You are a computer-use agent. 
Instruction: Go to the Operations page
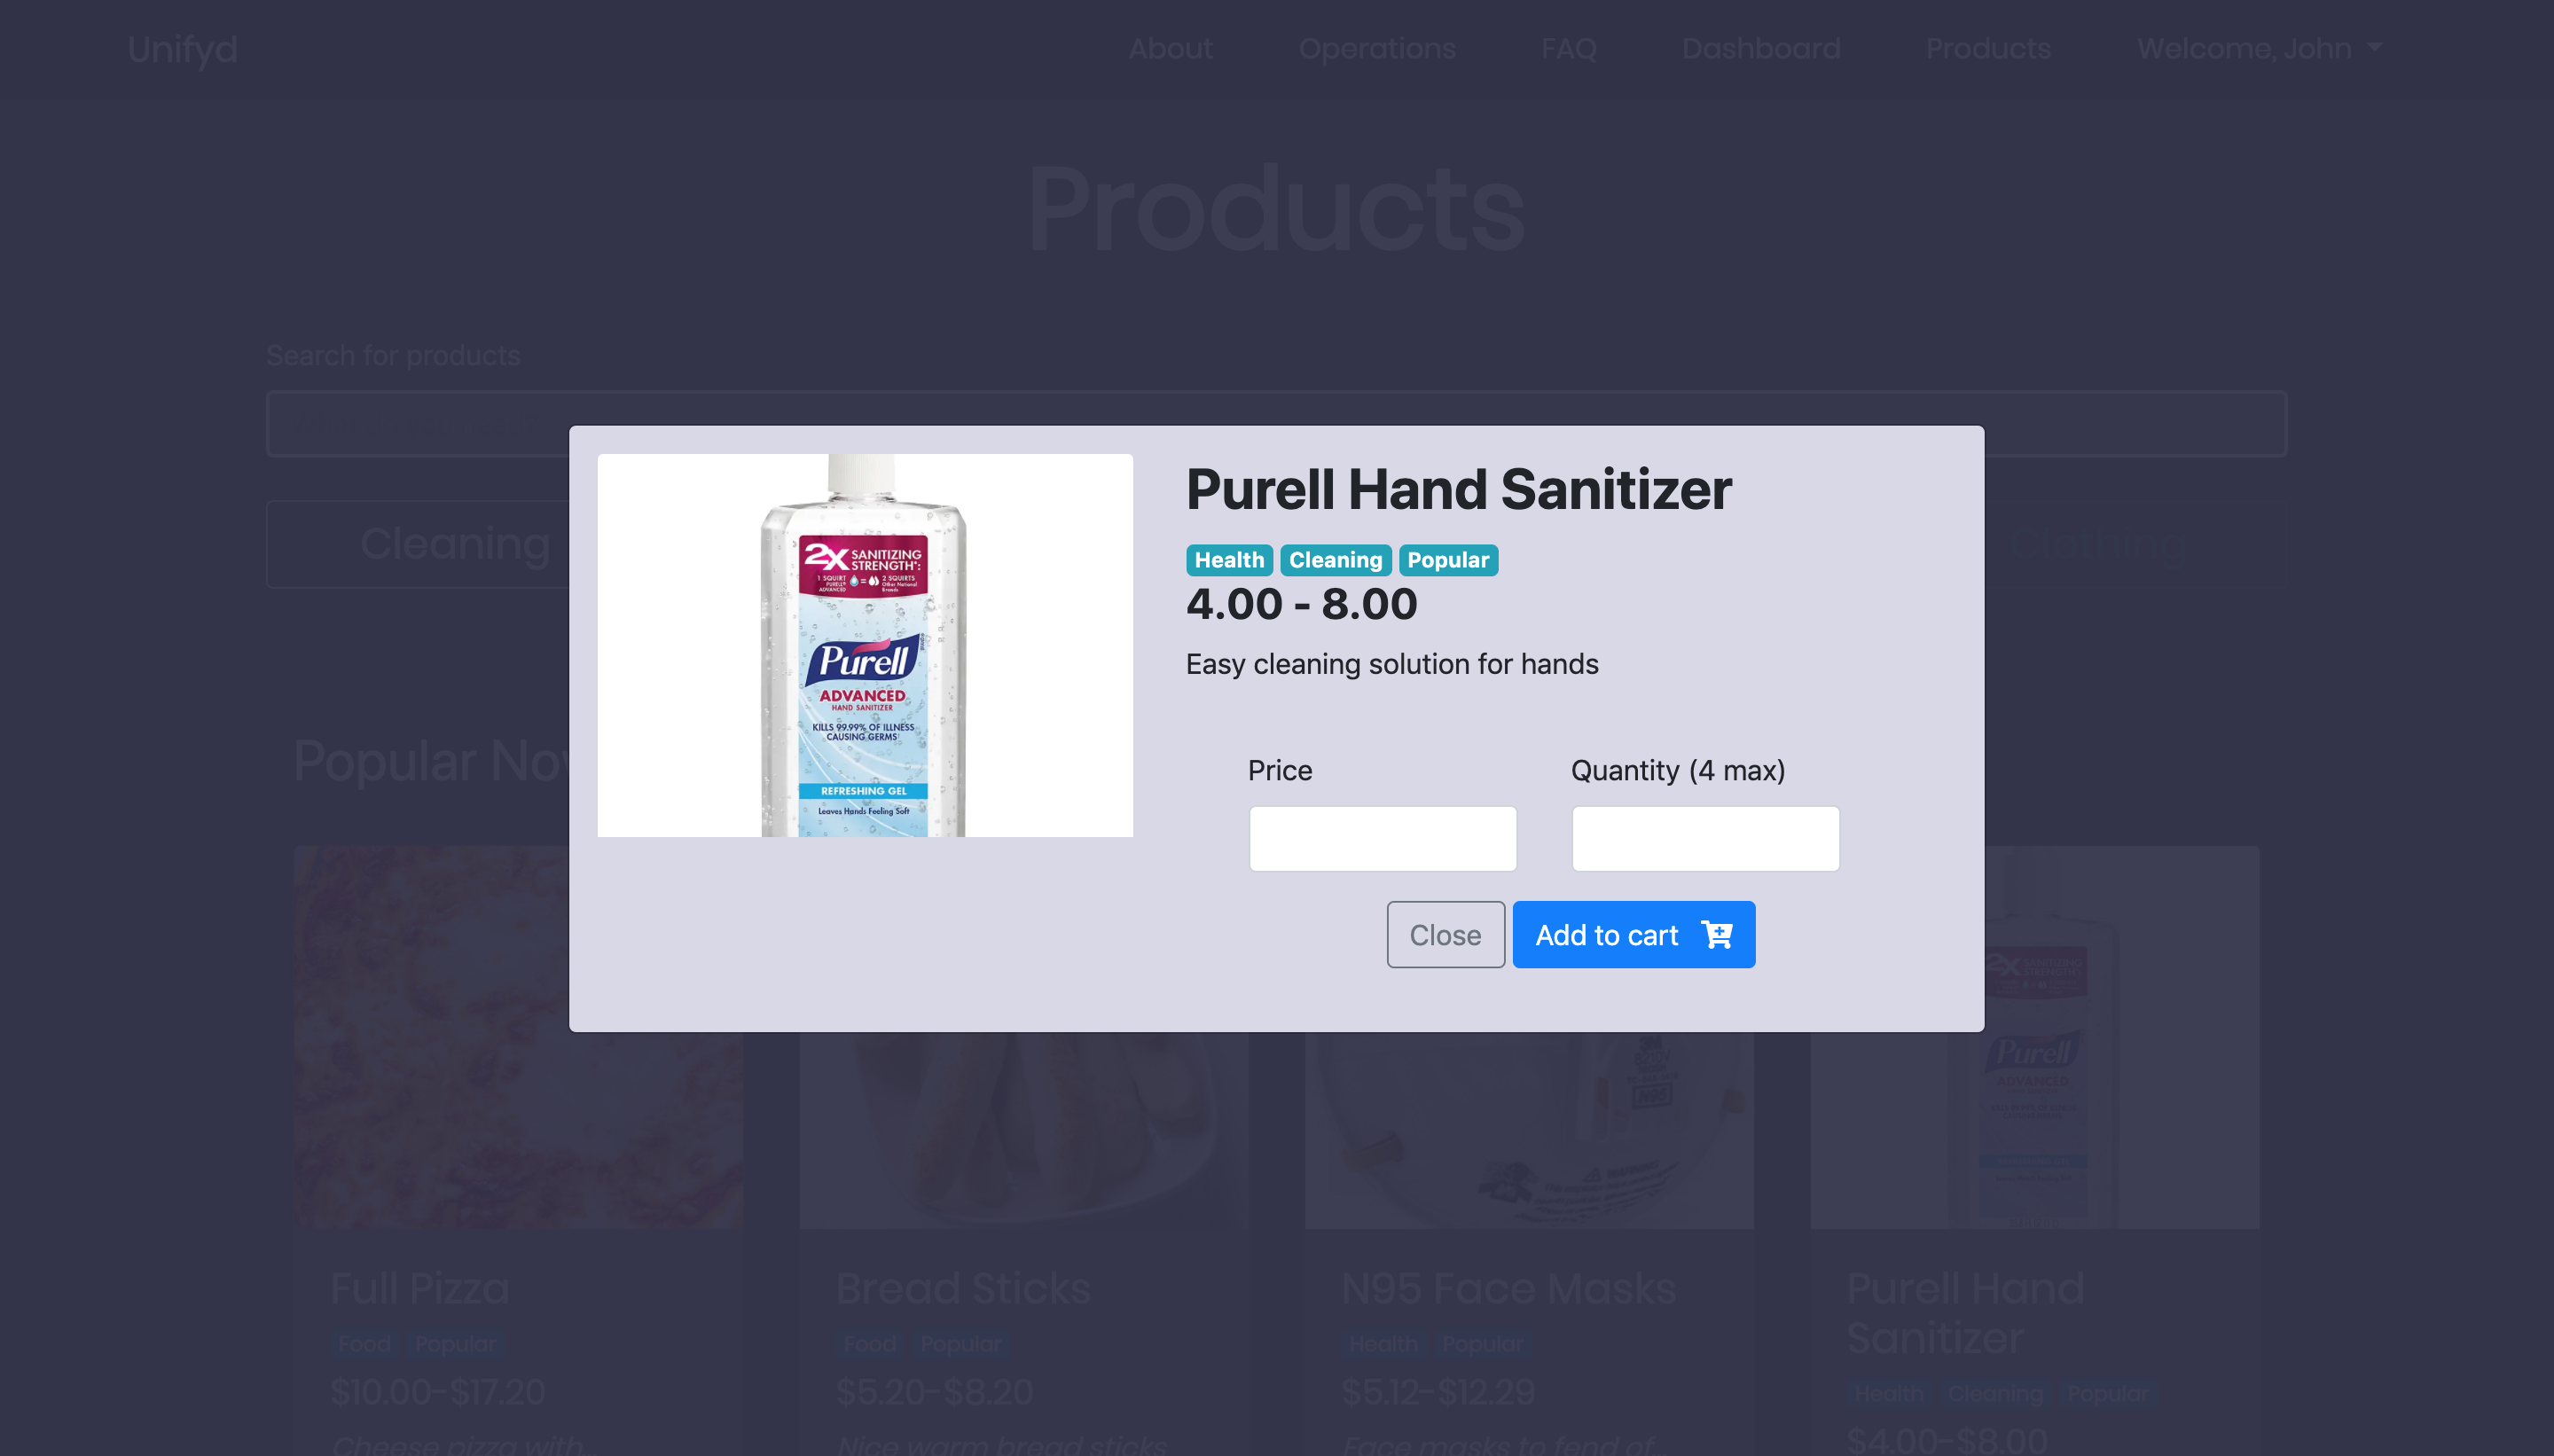point(1376,48)
